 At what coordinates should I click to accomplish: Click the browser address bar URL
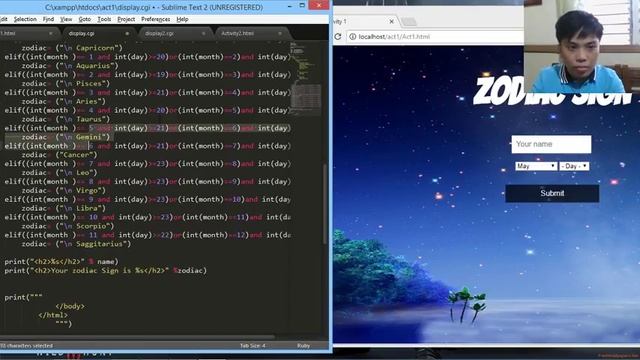394,37
